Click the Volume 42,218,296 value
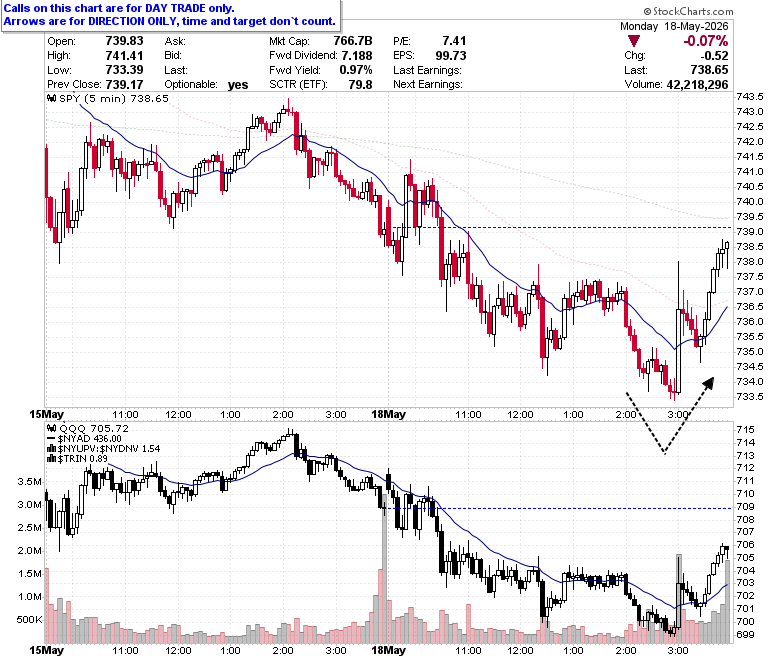Image resolution: width=780 pixels, height=659 pixels. 697,85
